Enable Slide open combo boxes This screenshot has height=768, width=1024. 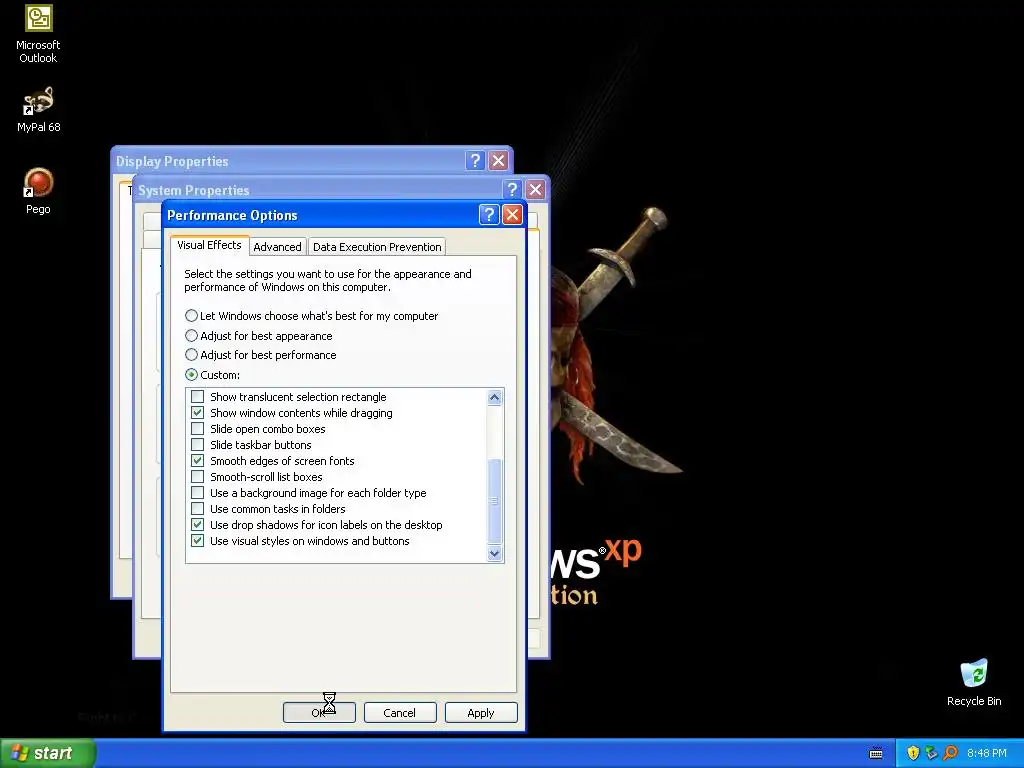click(197, 428)
